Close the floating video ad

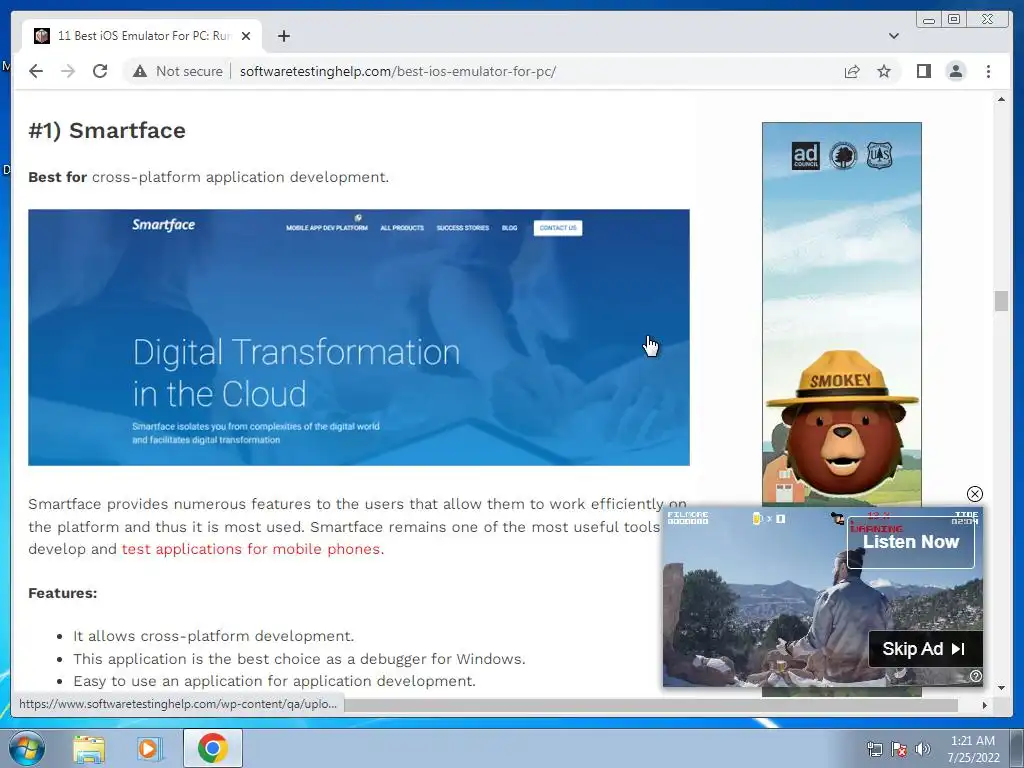[x=974, y=494]
